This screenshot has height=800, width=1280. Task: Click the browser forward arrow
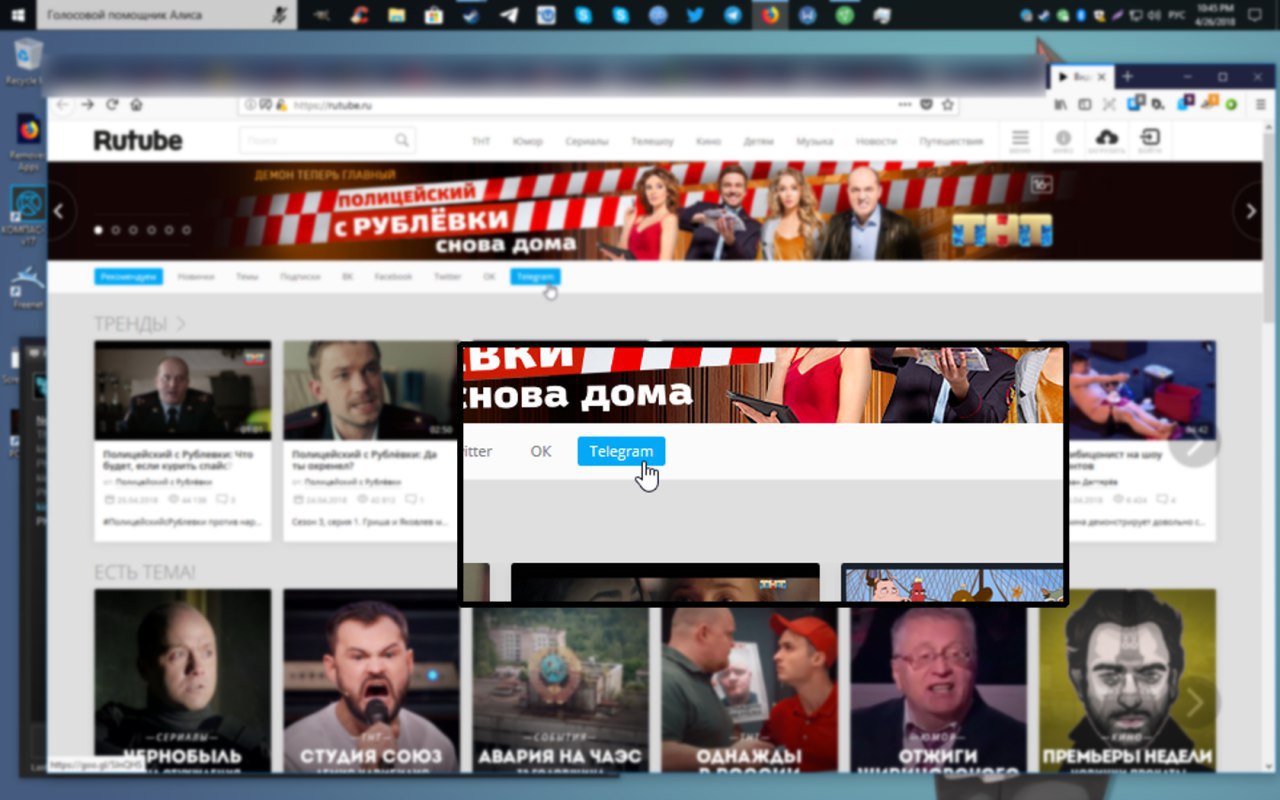point(88,104)
